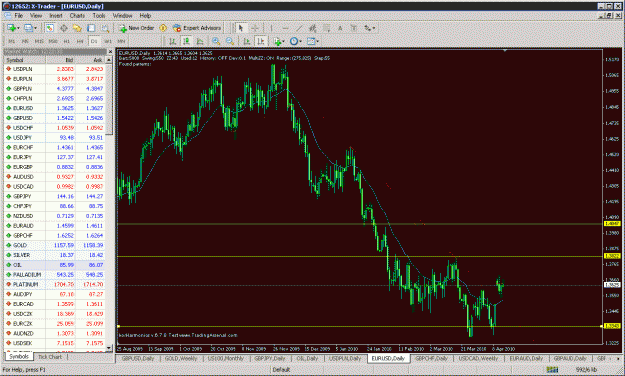The image size is (625, 376).
Task: Open the Profiles toolbar icon
Action: (28, 28)
